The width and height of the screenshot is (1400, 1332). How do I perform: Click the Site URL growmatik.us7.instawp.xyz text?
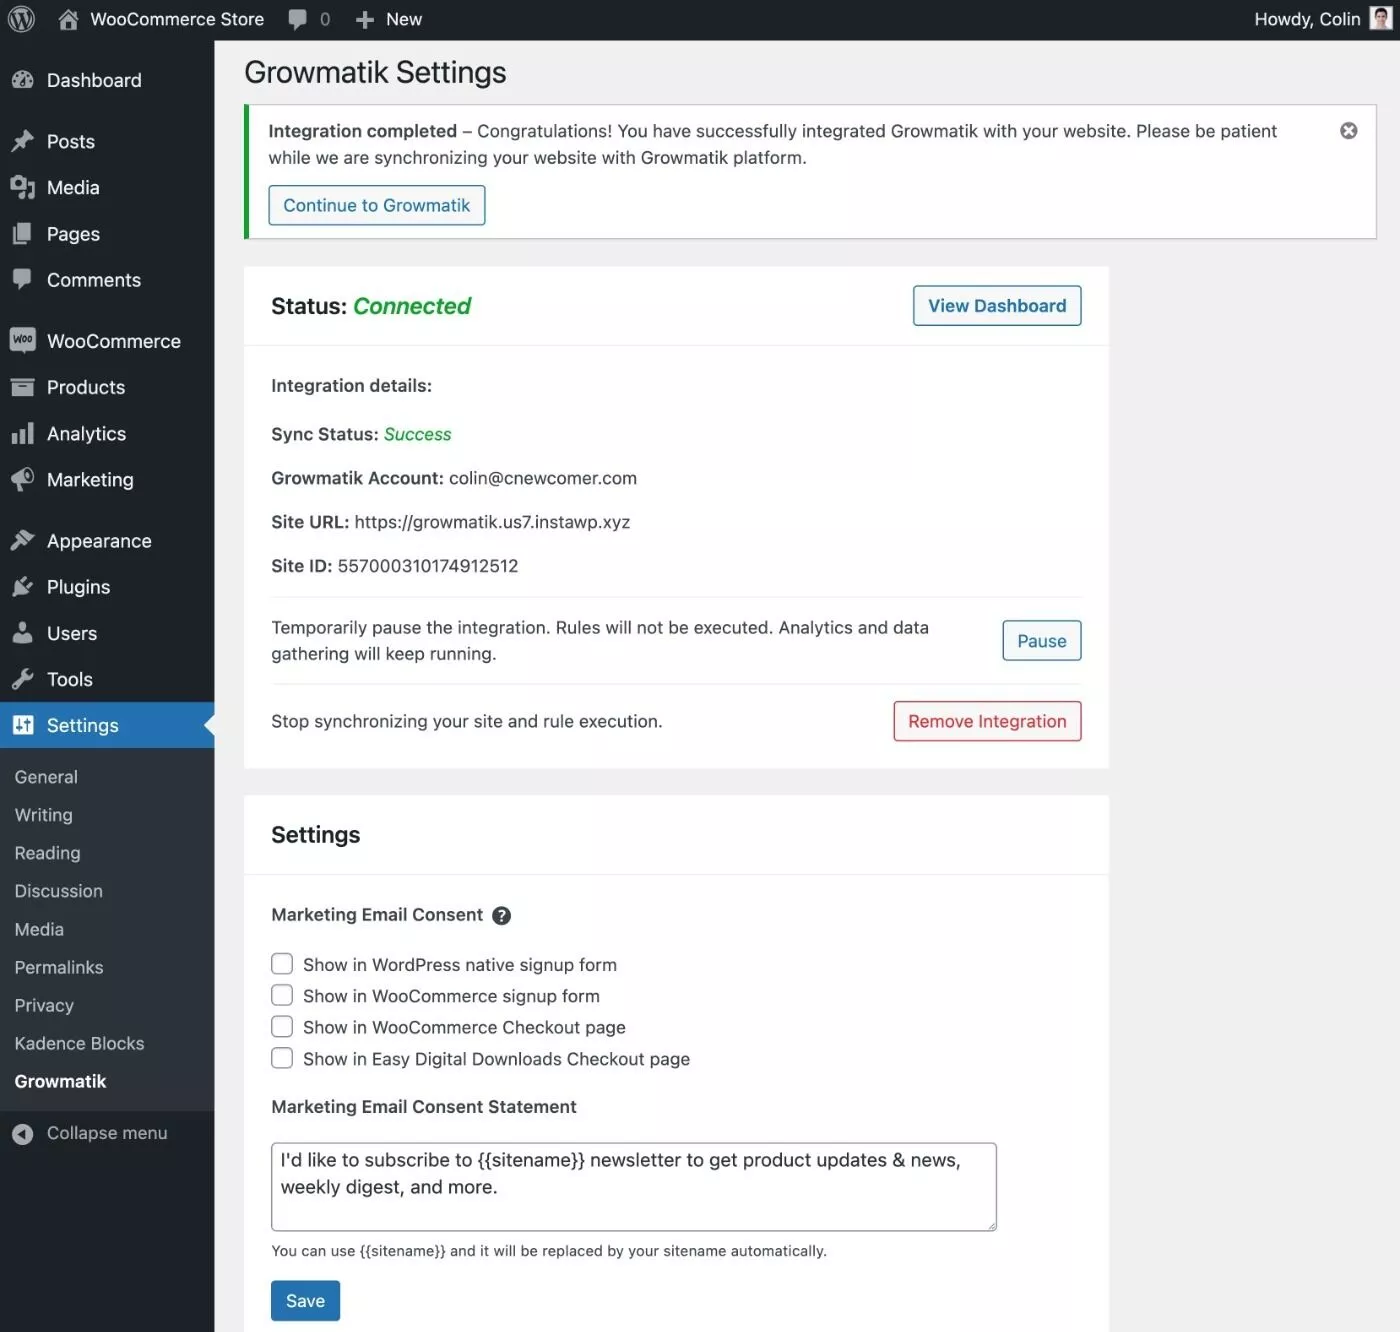pos(492,522)
